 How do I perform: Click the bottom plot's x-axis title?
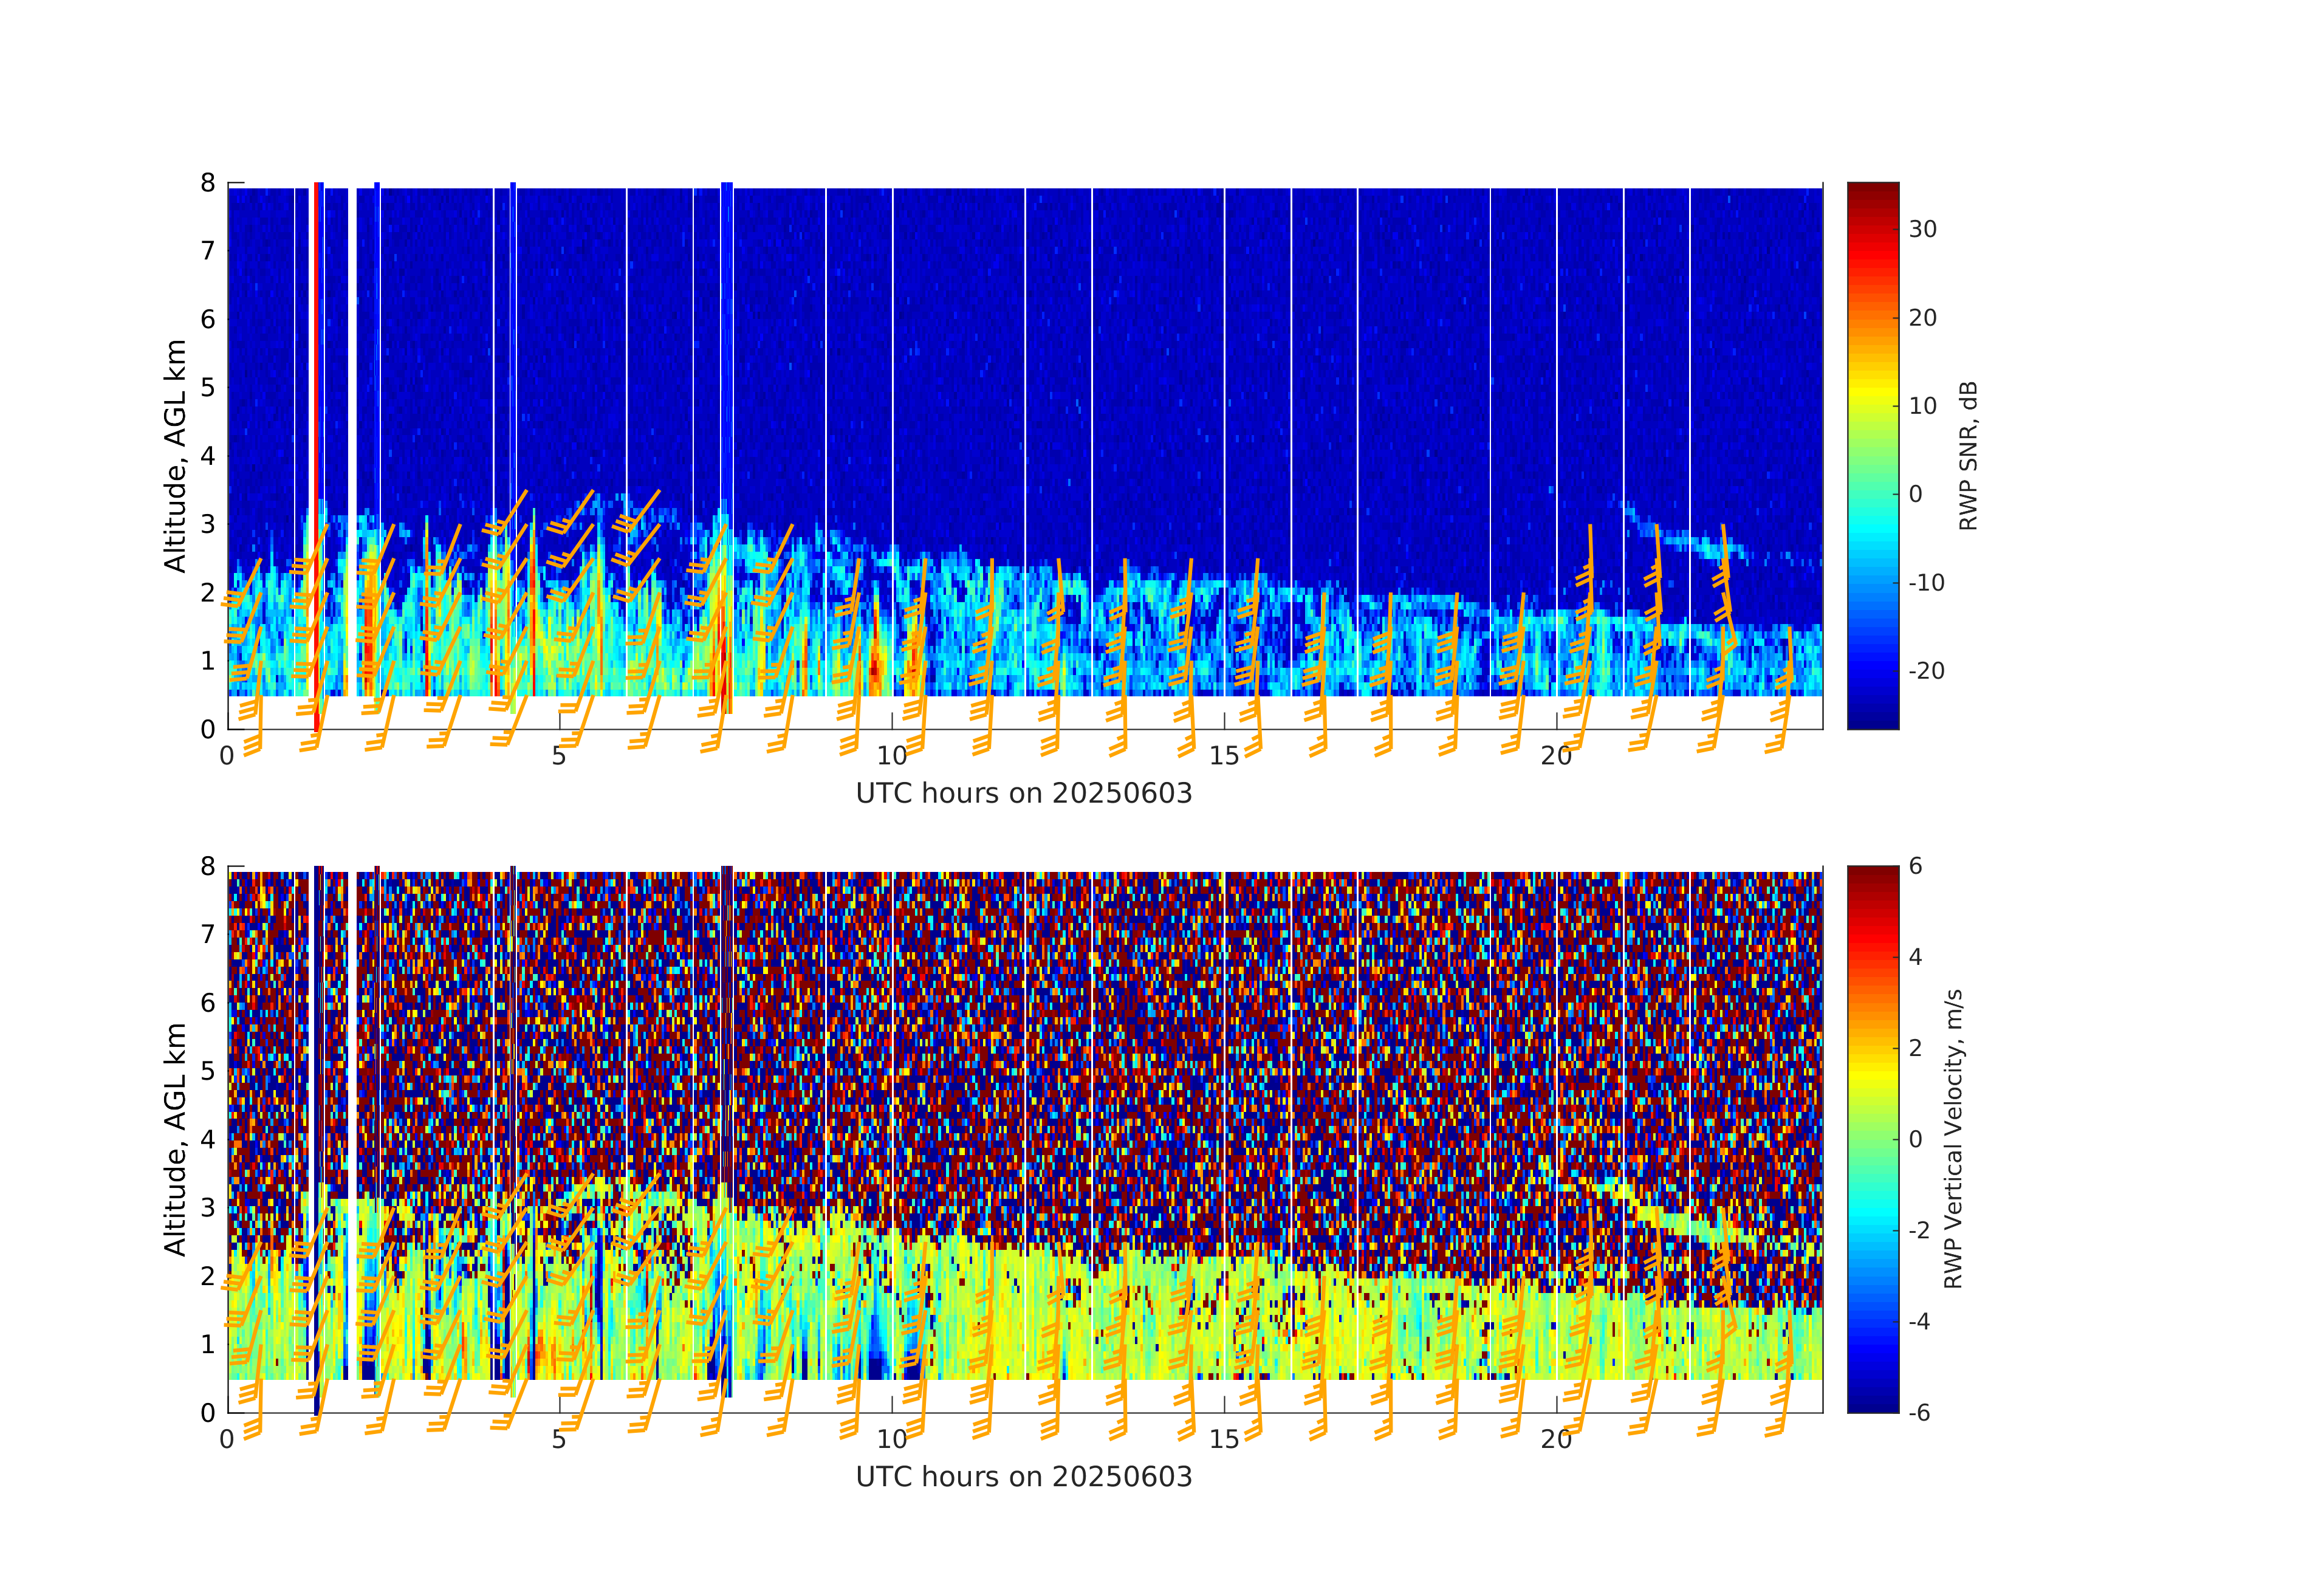tap(1023, 1477)
